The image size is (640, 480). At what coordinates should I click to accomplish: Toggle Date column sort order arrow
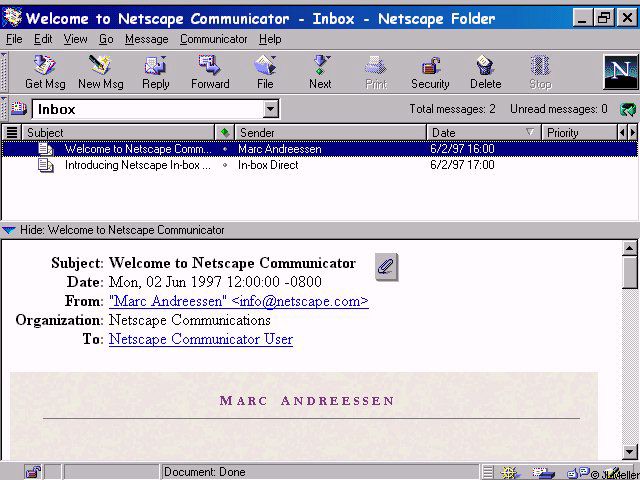[530, 132]
